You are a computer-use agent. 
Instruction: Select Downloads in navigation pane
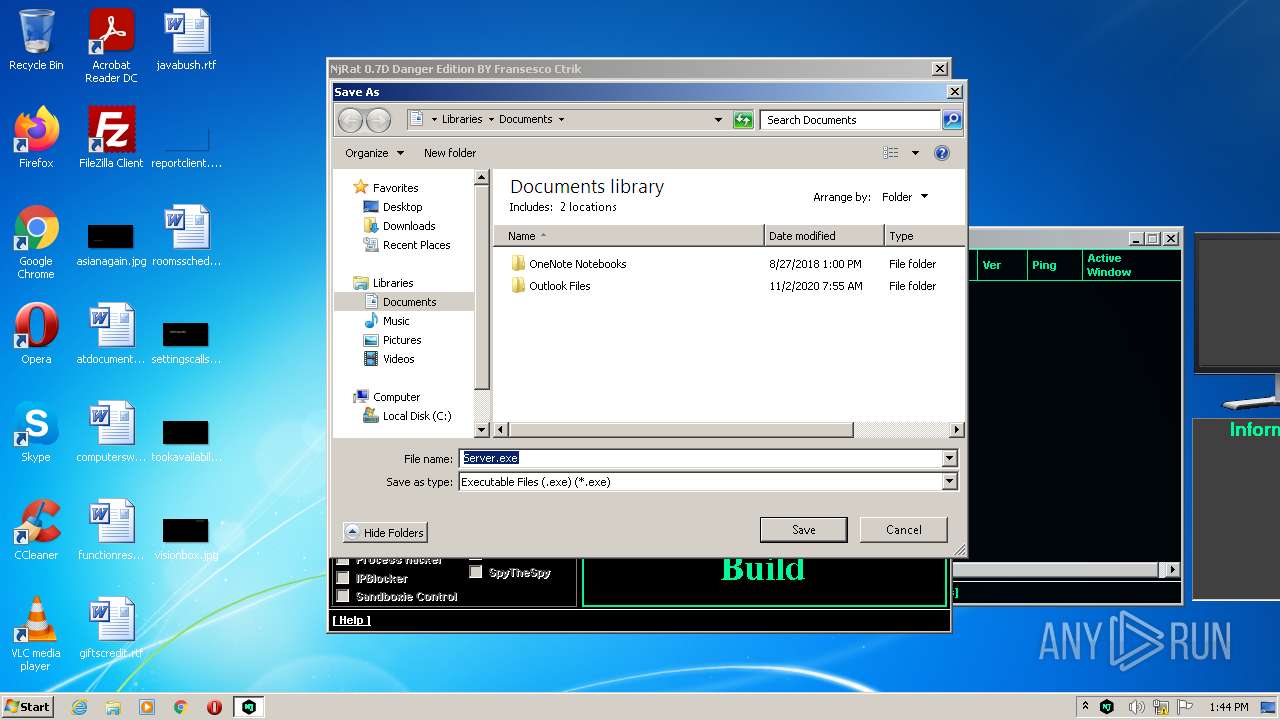[x=409, y=226]
